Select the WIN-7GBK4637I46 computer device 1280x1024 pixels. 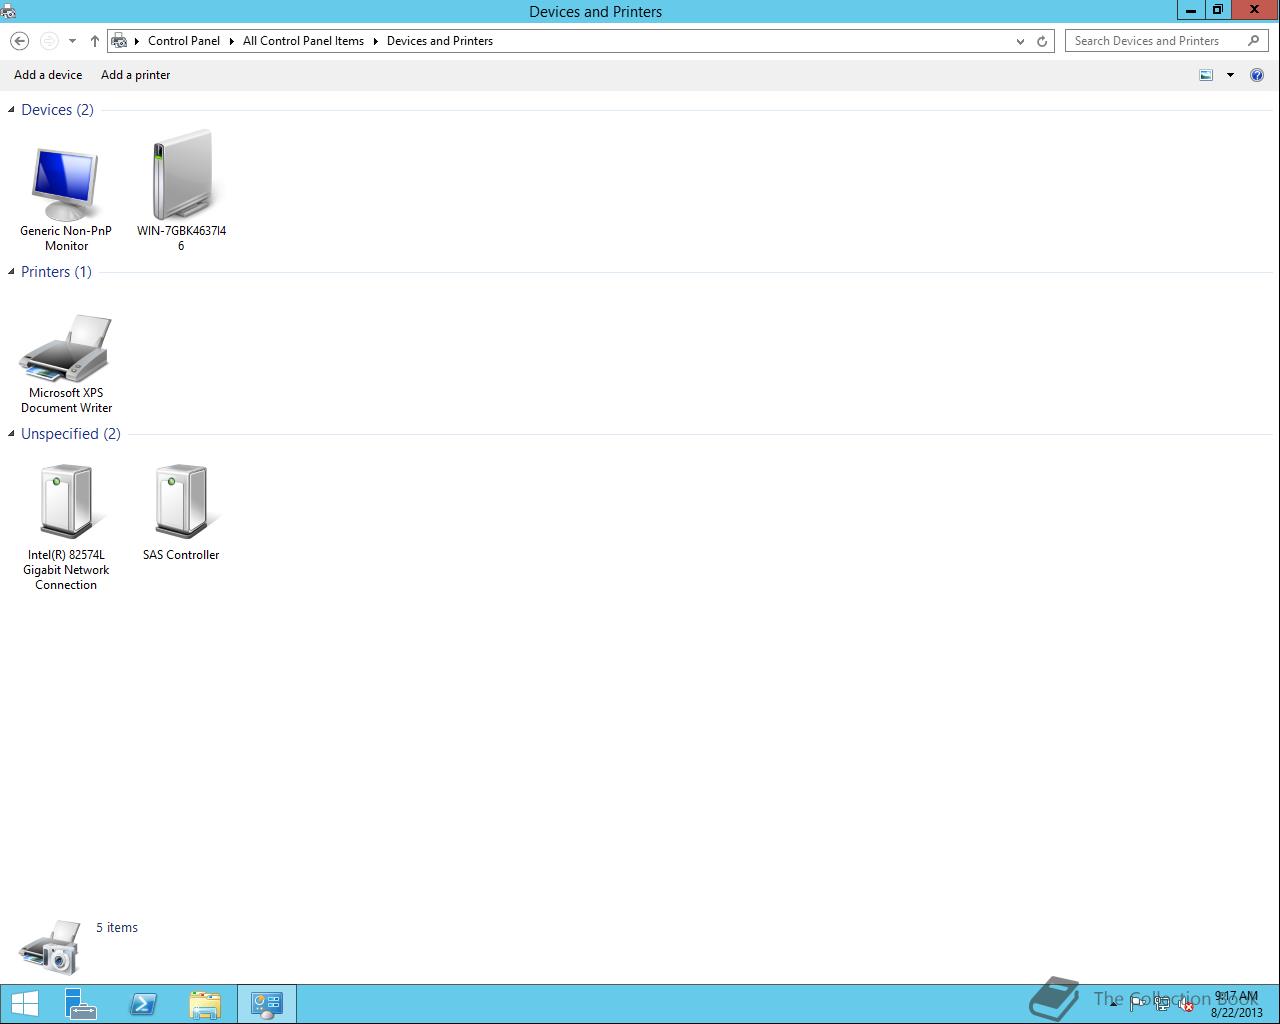(x=181, y=190)
